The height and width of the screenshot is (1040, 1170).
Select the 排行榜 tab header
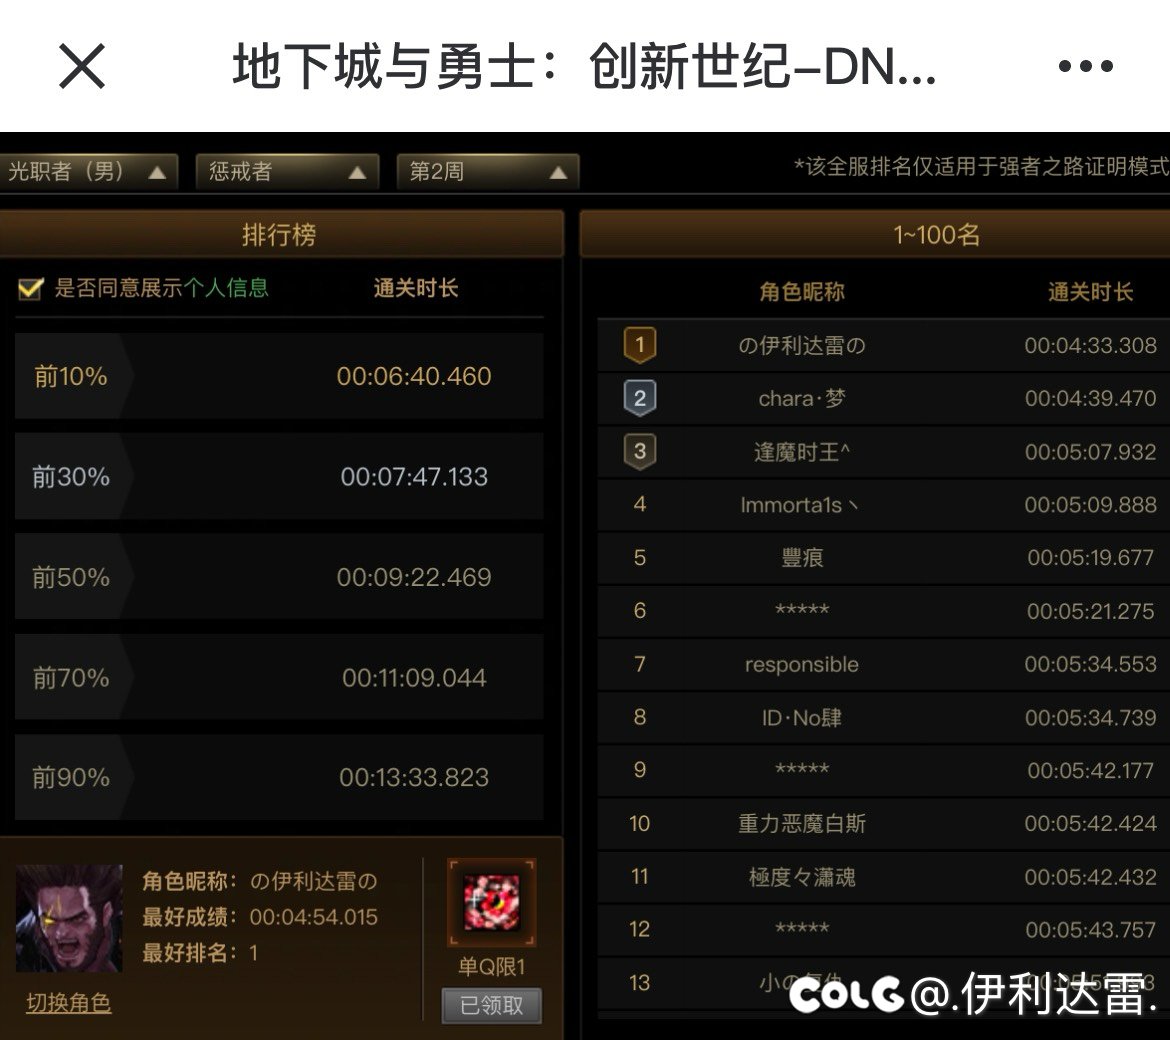click(x=281, y=234)
